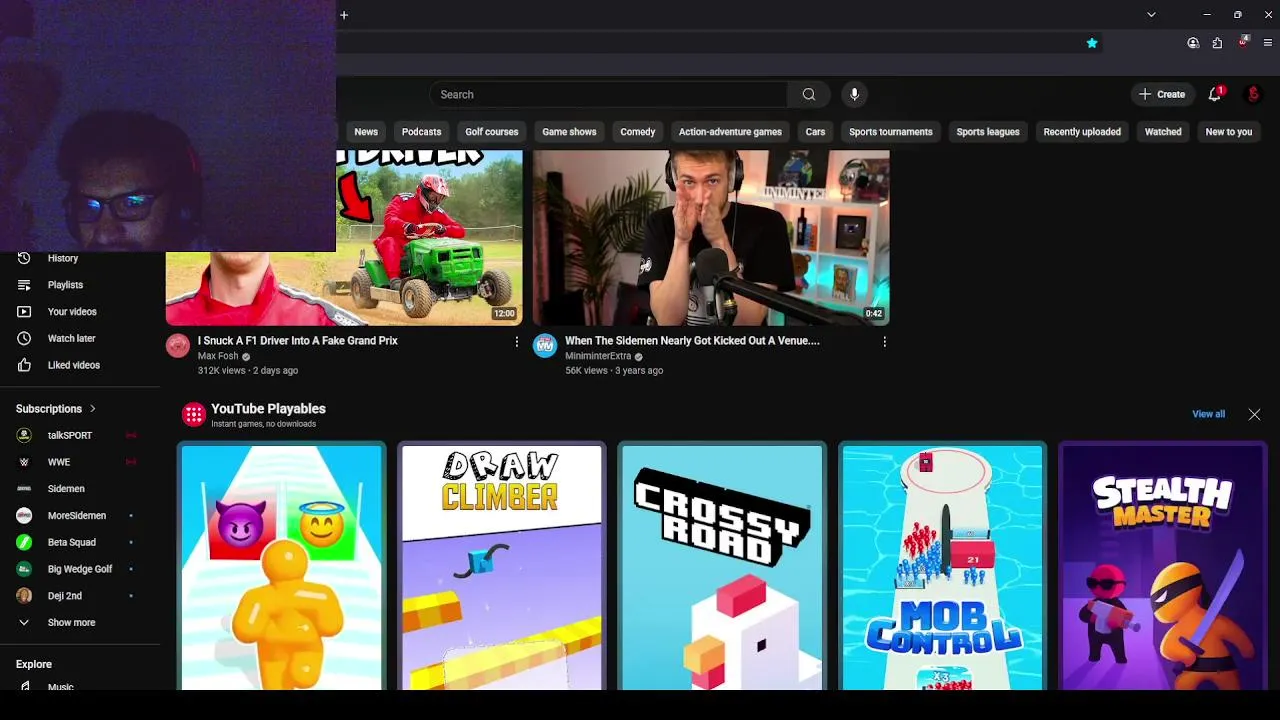Select the Sports tournaments chip
Viewport: 1280px width, 720px height.
pyautogui.click(x=890, y=132)
